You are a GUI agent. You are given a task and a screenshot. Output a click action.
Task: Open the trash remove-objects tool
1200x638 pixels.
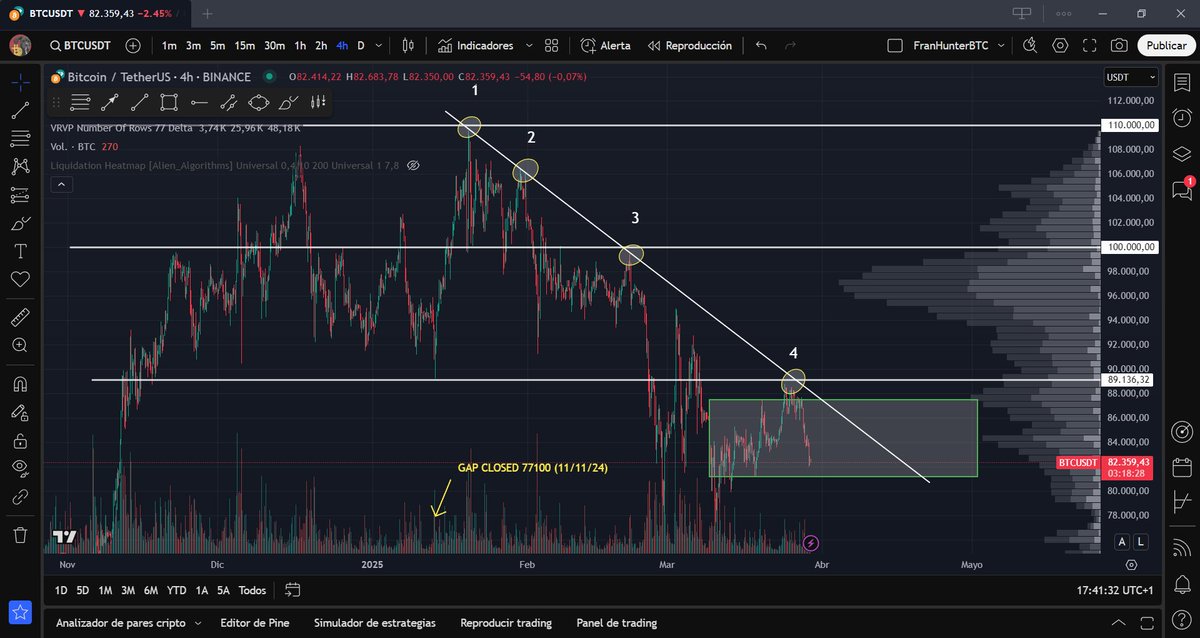20,535
